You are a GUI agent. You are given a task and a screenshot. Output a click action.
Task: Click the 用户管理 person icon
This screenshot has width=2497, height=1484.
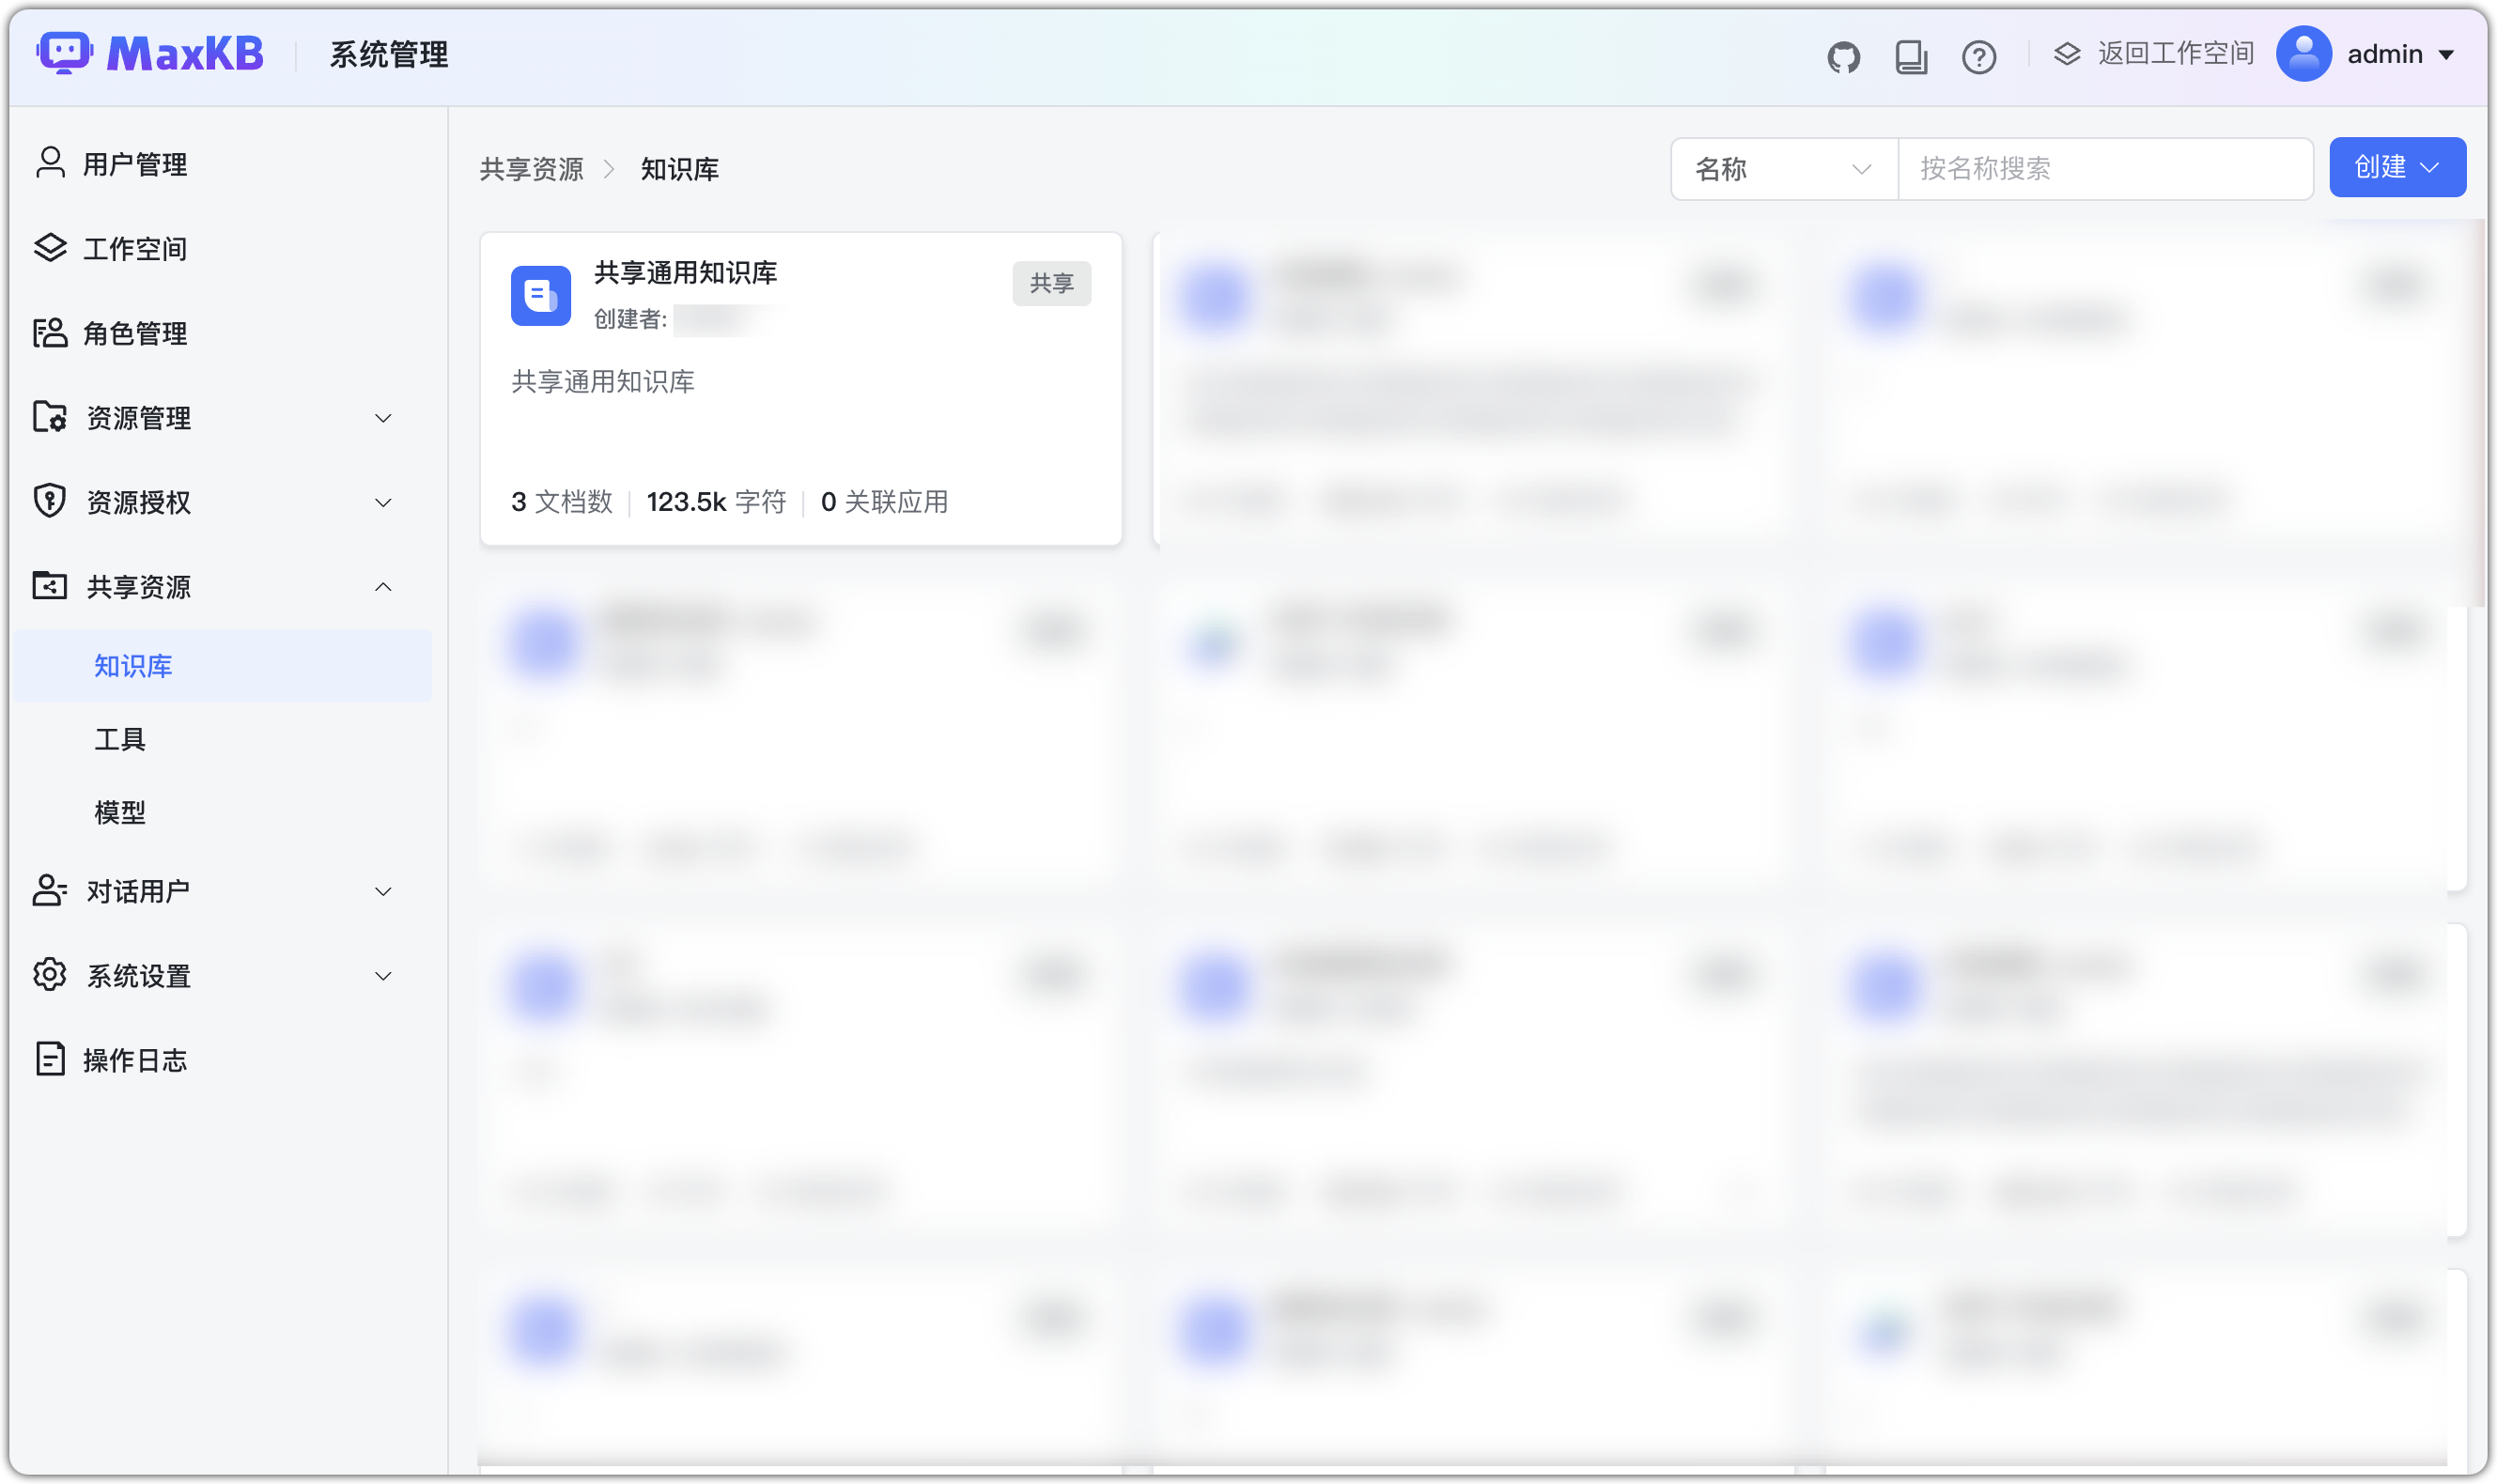click(50, 163)
